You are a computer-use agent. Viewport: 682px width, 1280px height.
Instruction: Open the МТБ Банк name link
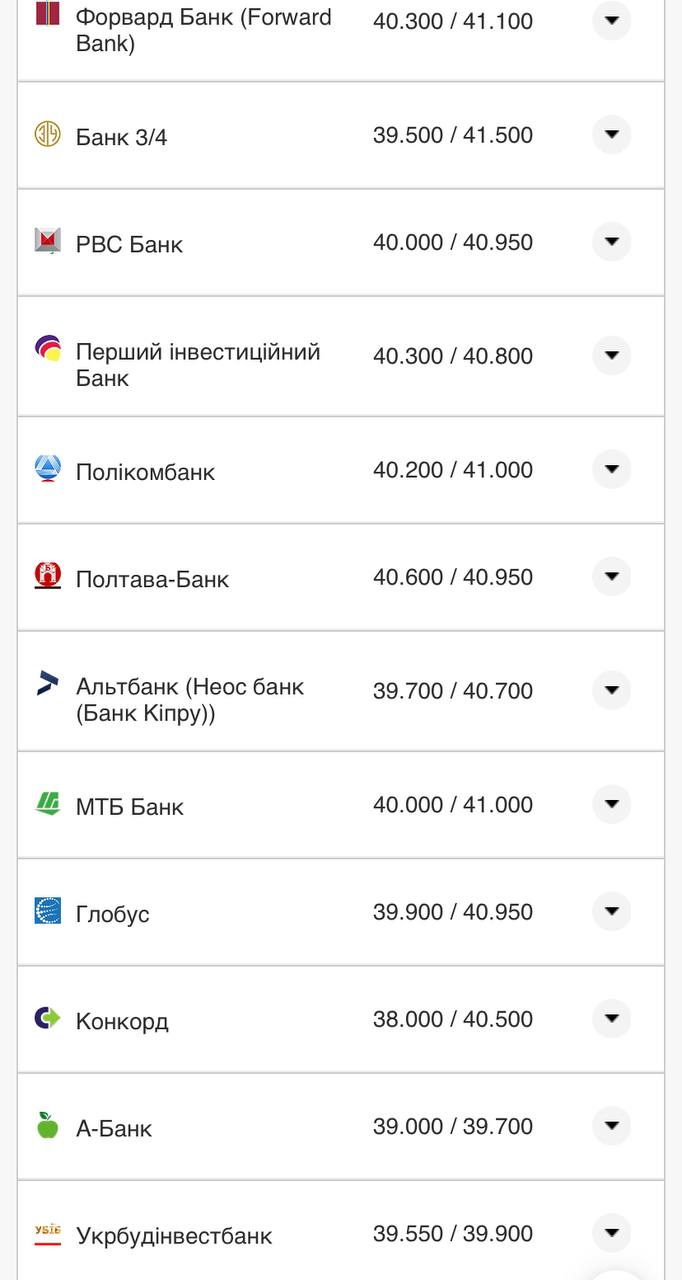coord(130,806)
